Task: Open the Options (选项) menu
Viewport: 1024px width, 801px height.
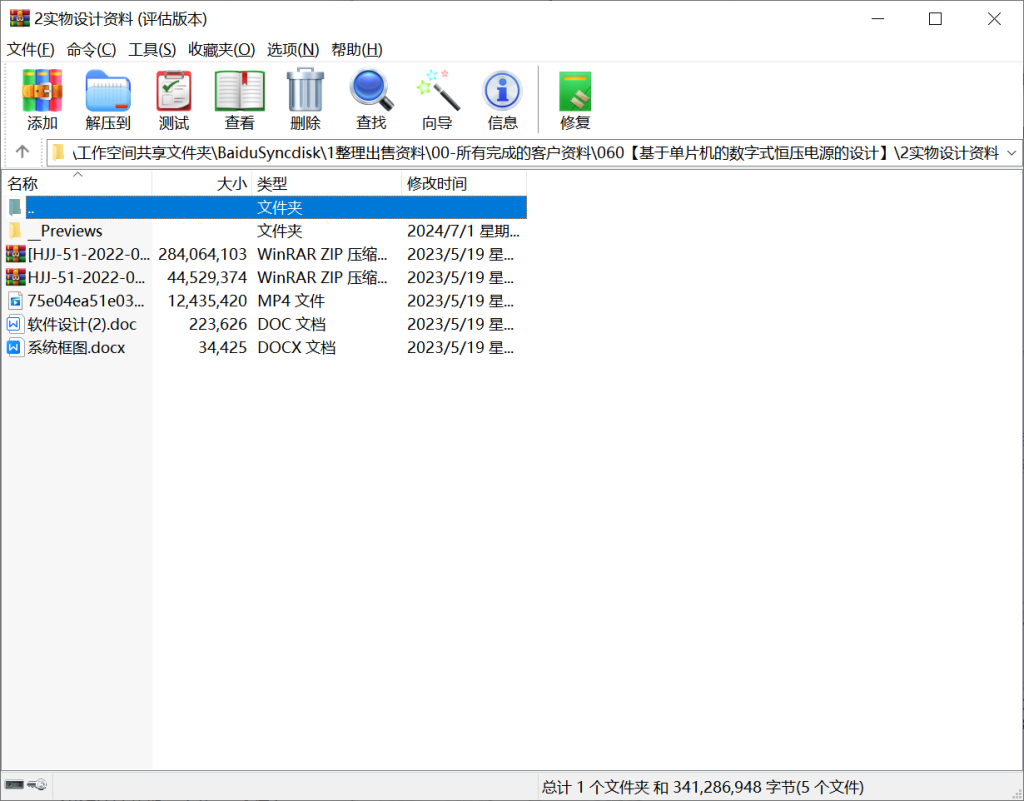Action: [293, 49]
